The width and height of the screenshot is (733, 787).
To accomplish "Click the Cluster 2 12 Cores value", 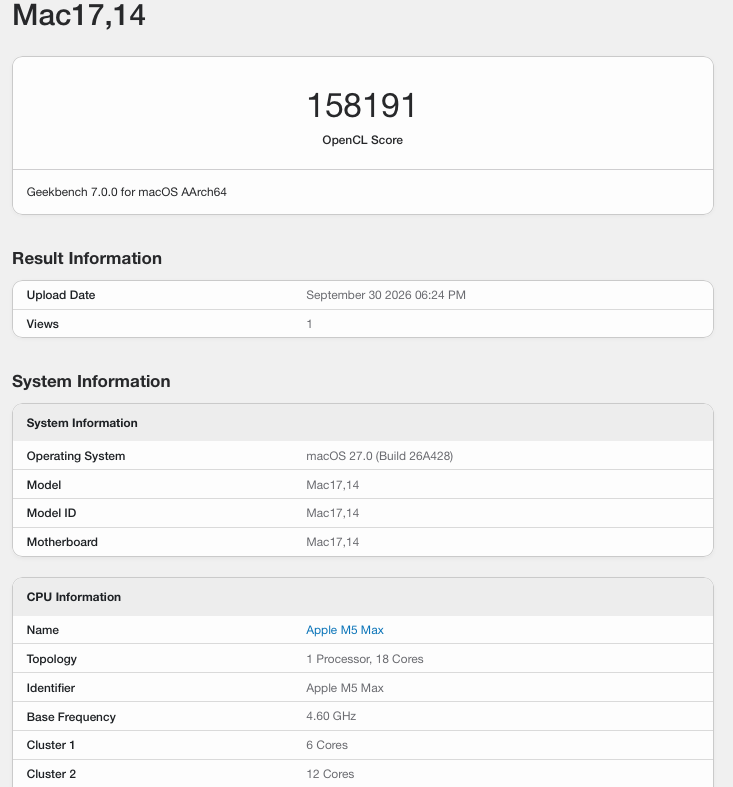I will point(330,774).
